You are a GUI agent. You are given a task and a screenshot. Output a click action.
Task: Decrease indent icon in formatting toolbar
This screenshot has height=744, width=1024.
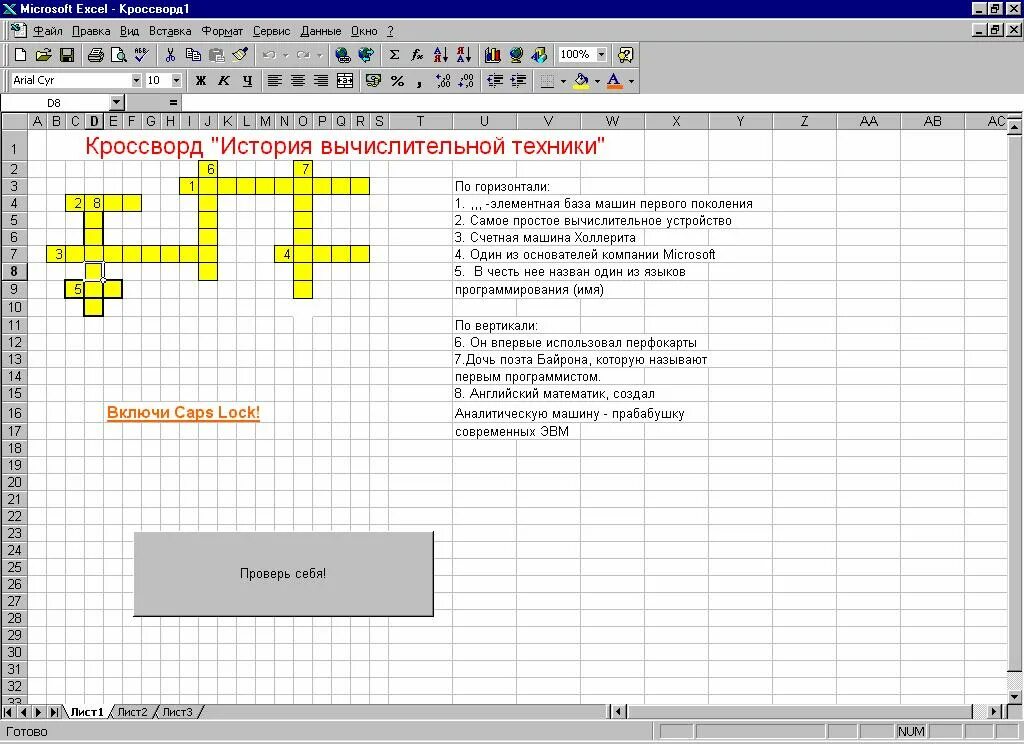495,80
